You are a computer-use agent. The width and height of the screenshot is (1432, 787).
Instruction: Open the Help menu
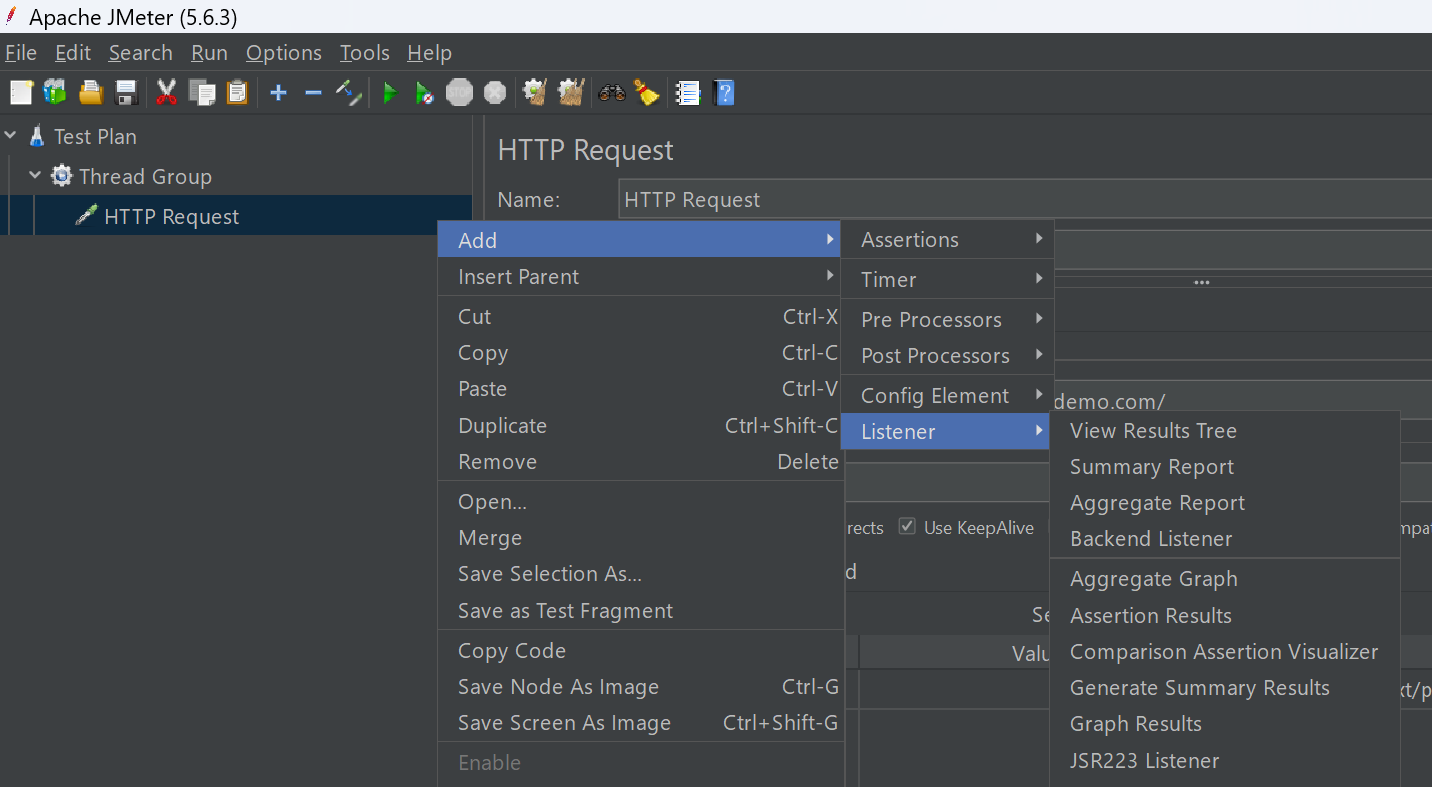pos(430,53)
